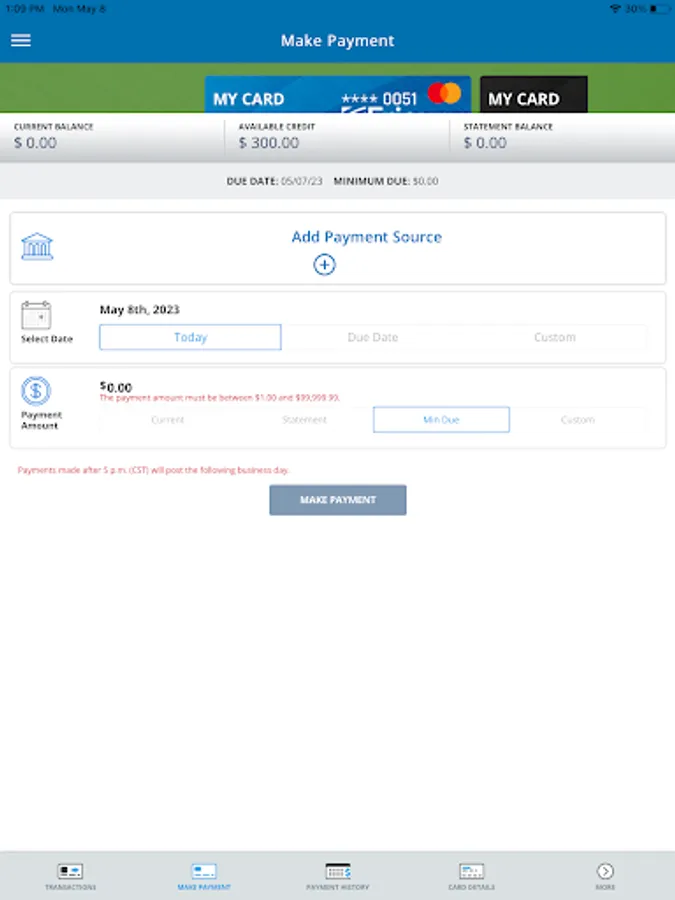Select the black MY CARD
675x900 pixels.
pyautogui.click(x=533, y=94)
